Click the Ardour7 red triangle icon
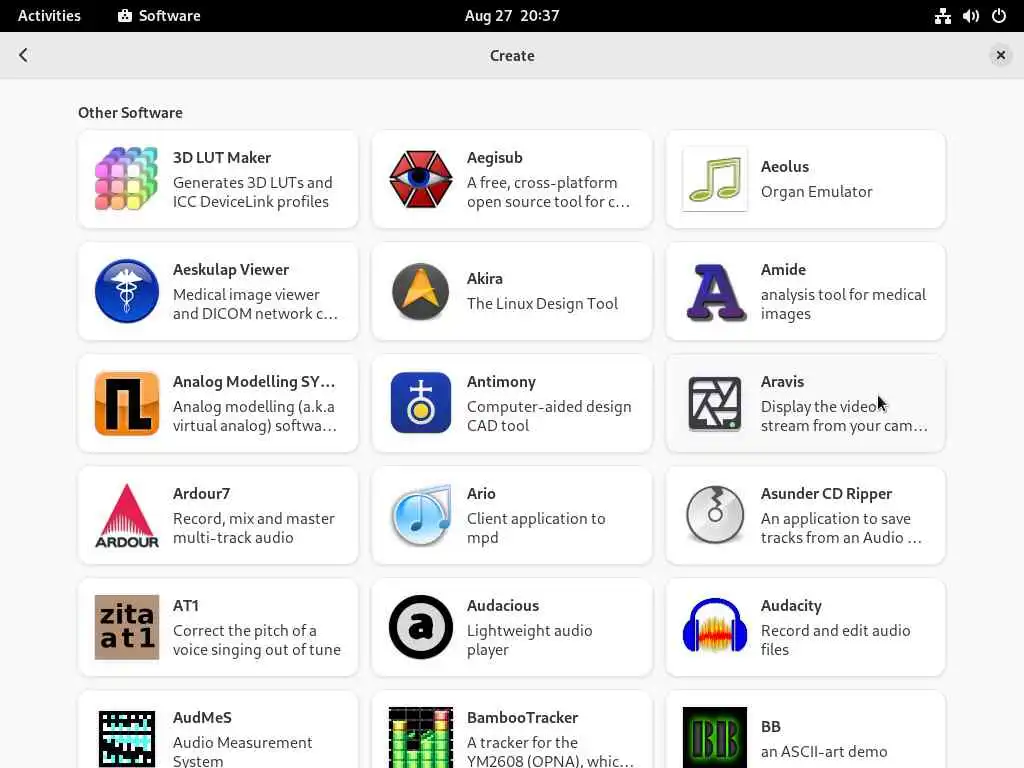 click(x=127, y=516)
